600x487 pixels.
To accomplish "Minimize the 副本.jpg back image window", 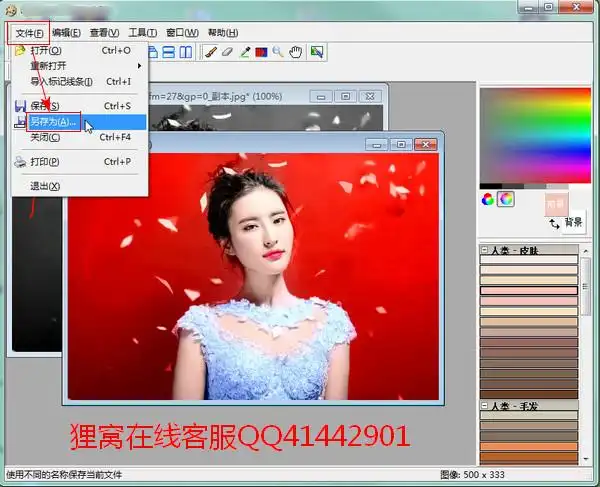I will (321, 96).
